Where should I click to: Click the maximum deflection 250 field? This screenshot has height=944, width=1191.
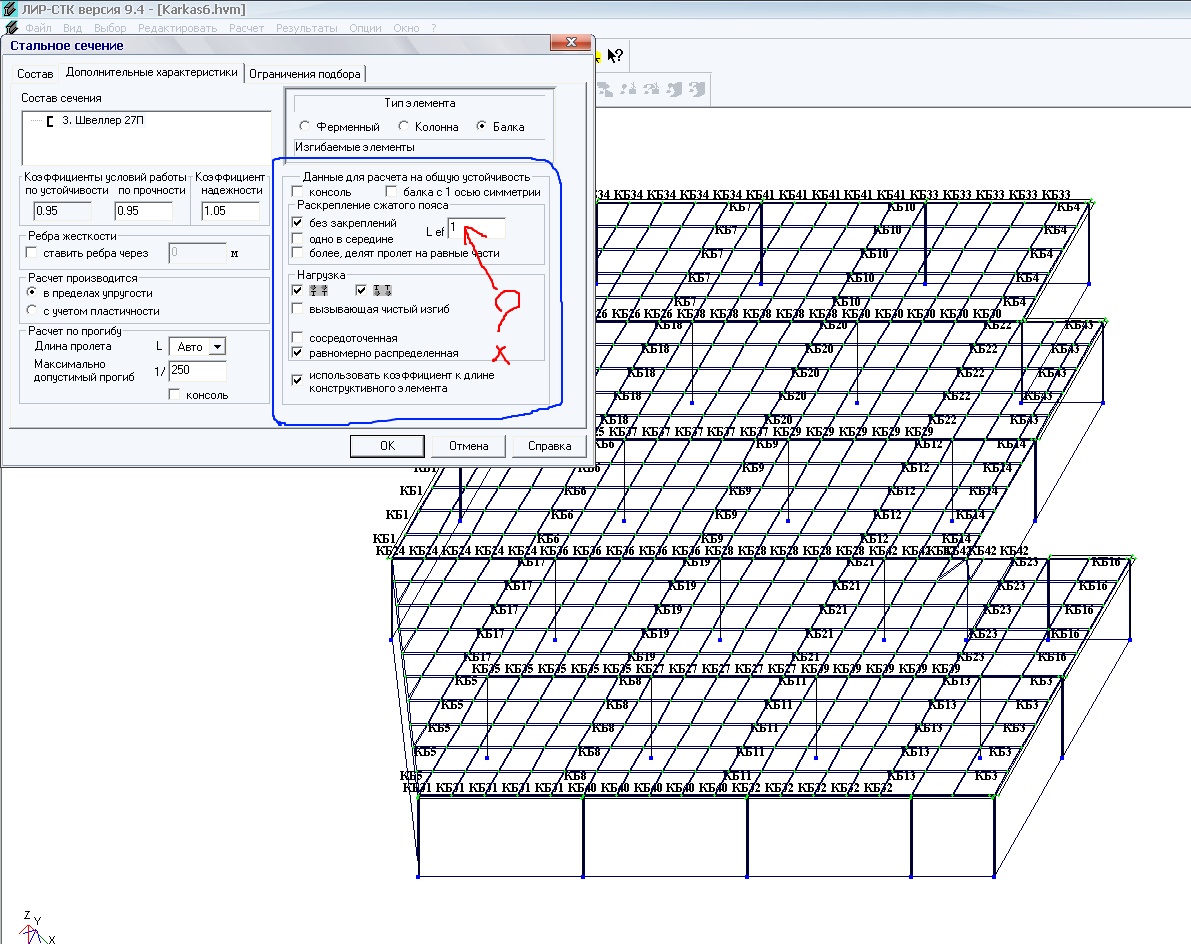point(197,372)
